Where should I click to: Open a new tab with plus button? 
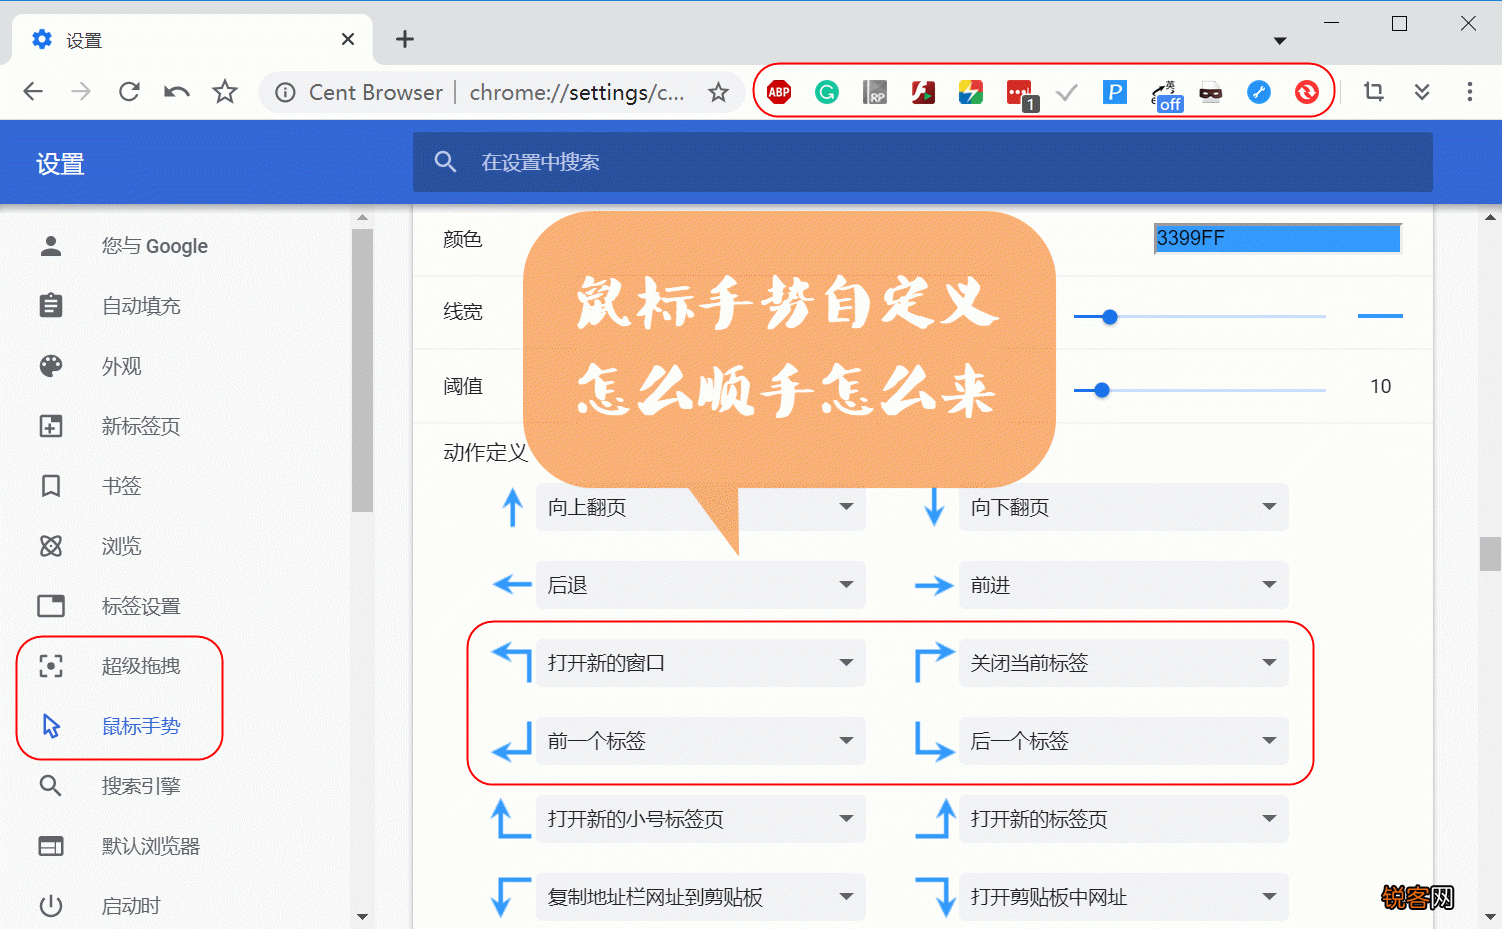tap(405, 39)
